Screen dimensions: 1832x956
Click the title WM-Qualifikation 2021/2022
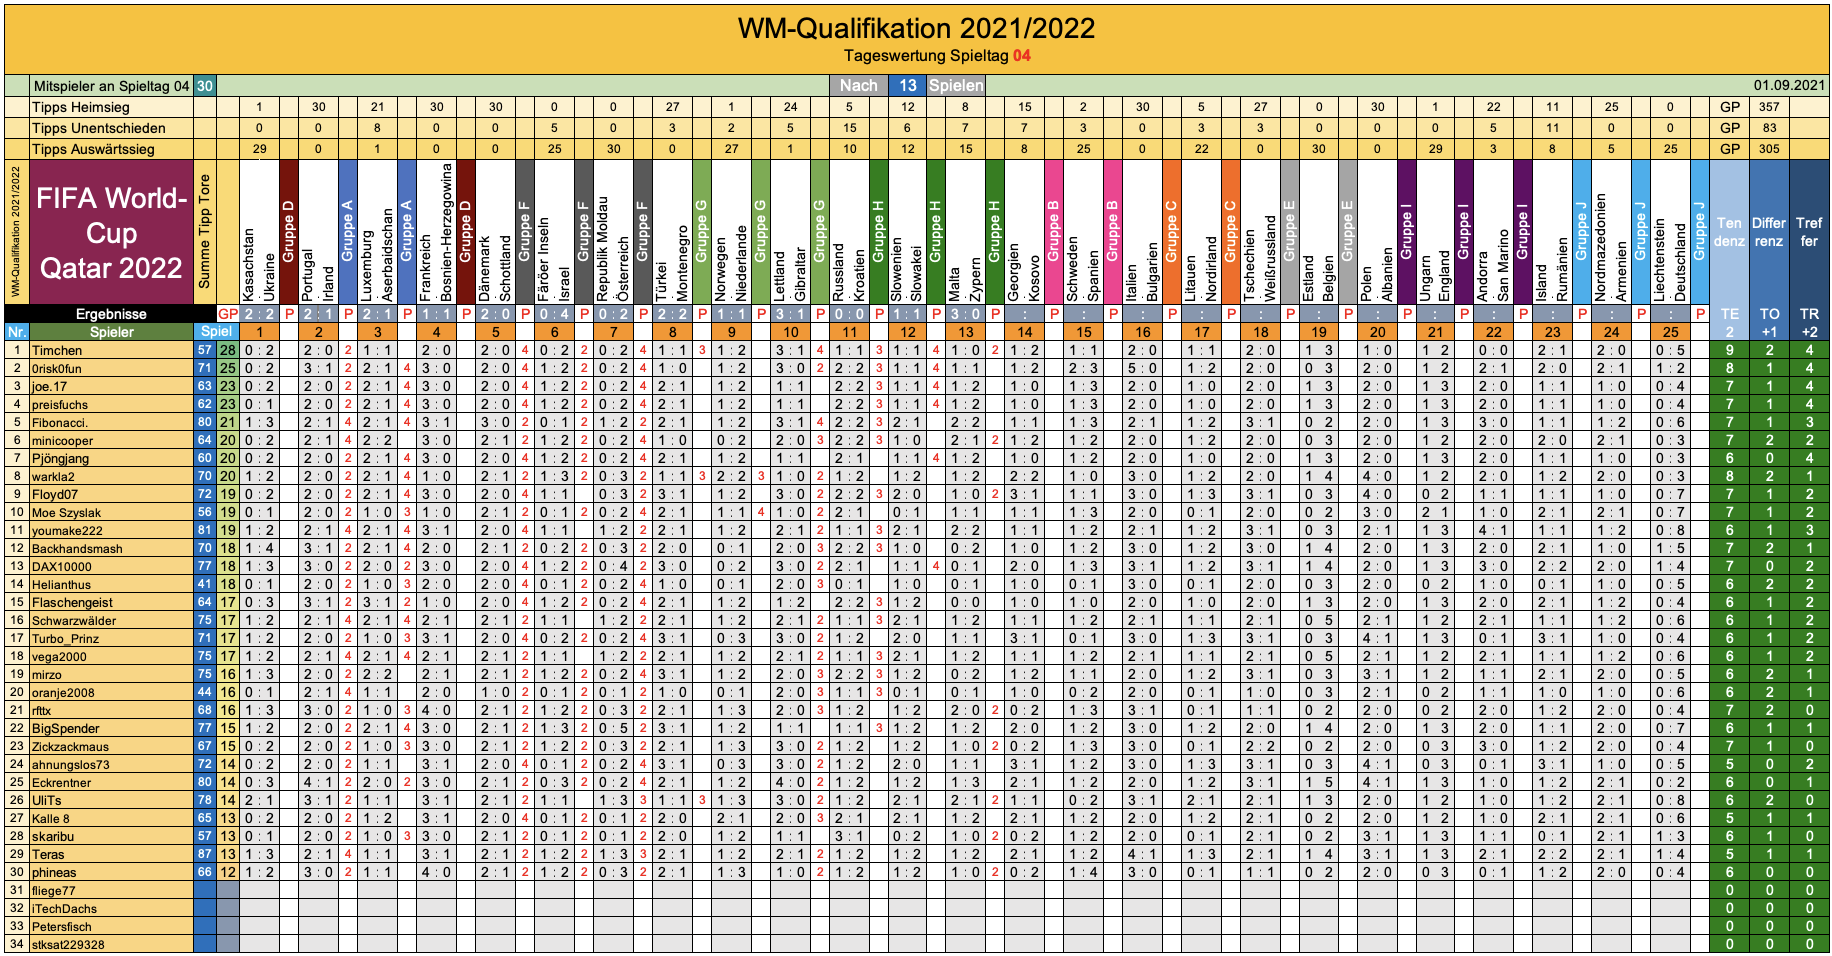(x=916, y=28)
